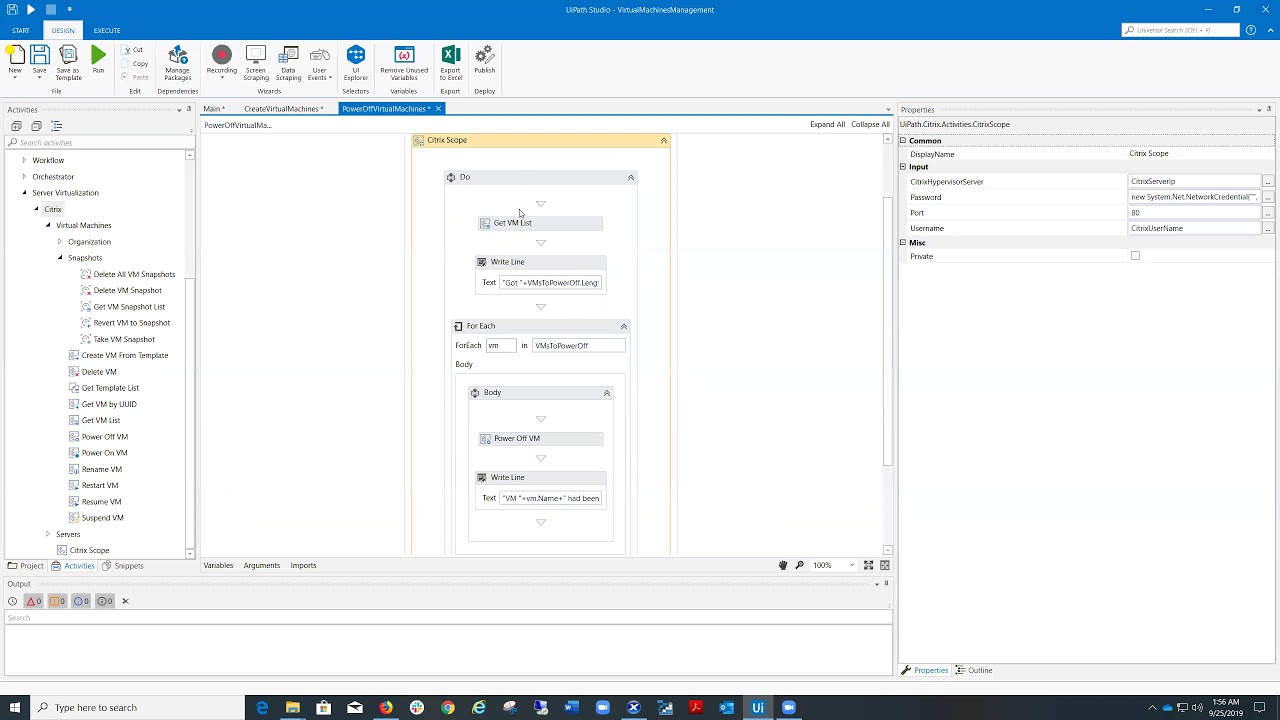1280x720 pixels.
Task: Toggle info messages filter in Output
Action: pyautogui.click(x=81, y=601)
